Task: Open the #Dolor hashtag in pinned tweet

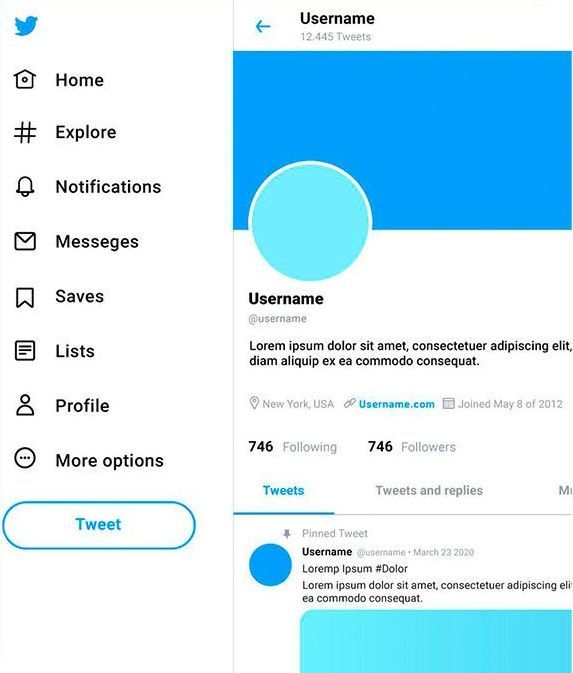Action: 391,569
